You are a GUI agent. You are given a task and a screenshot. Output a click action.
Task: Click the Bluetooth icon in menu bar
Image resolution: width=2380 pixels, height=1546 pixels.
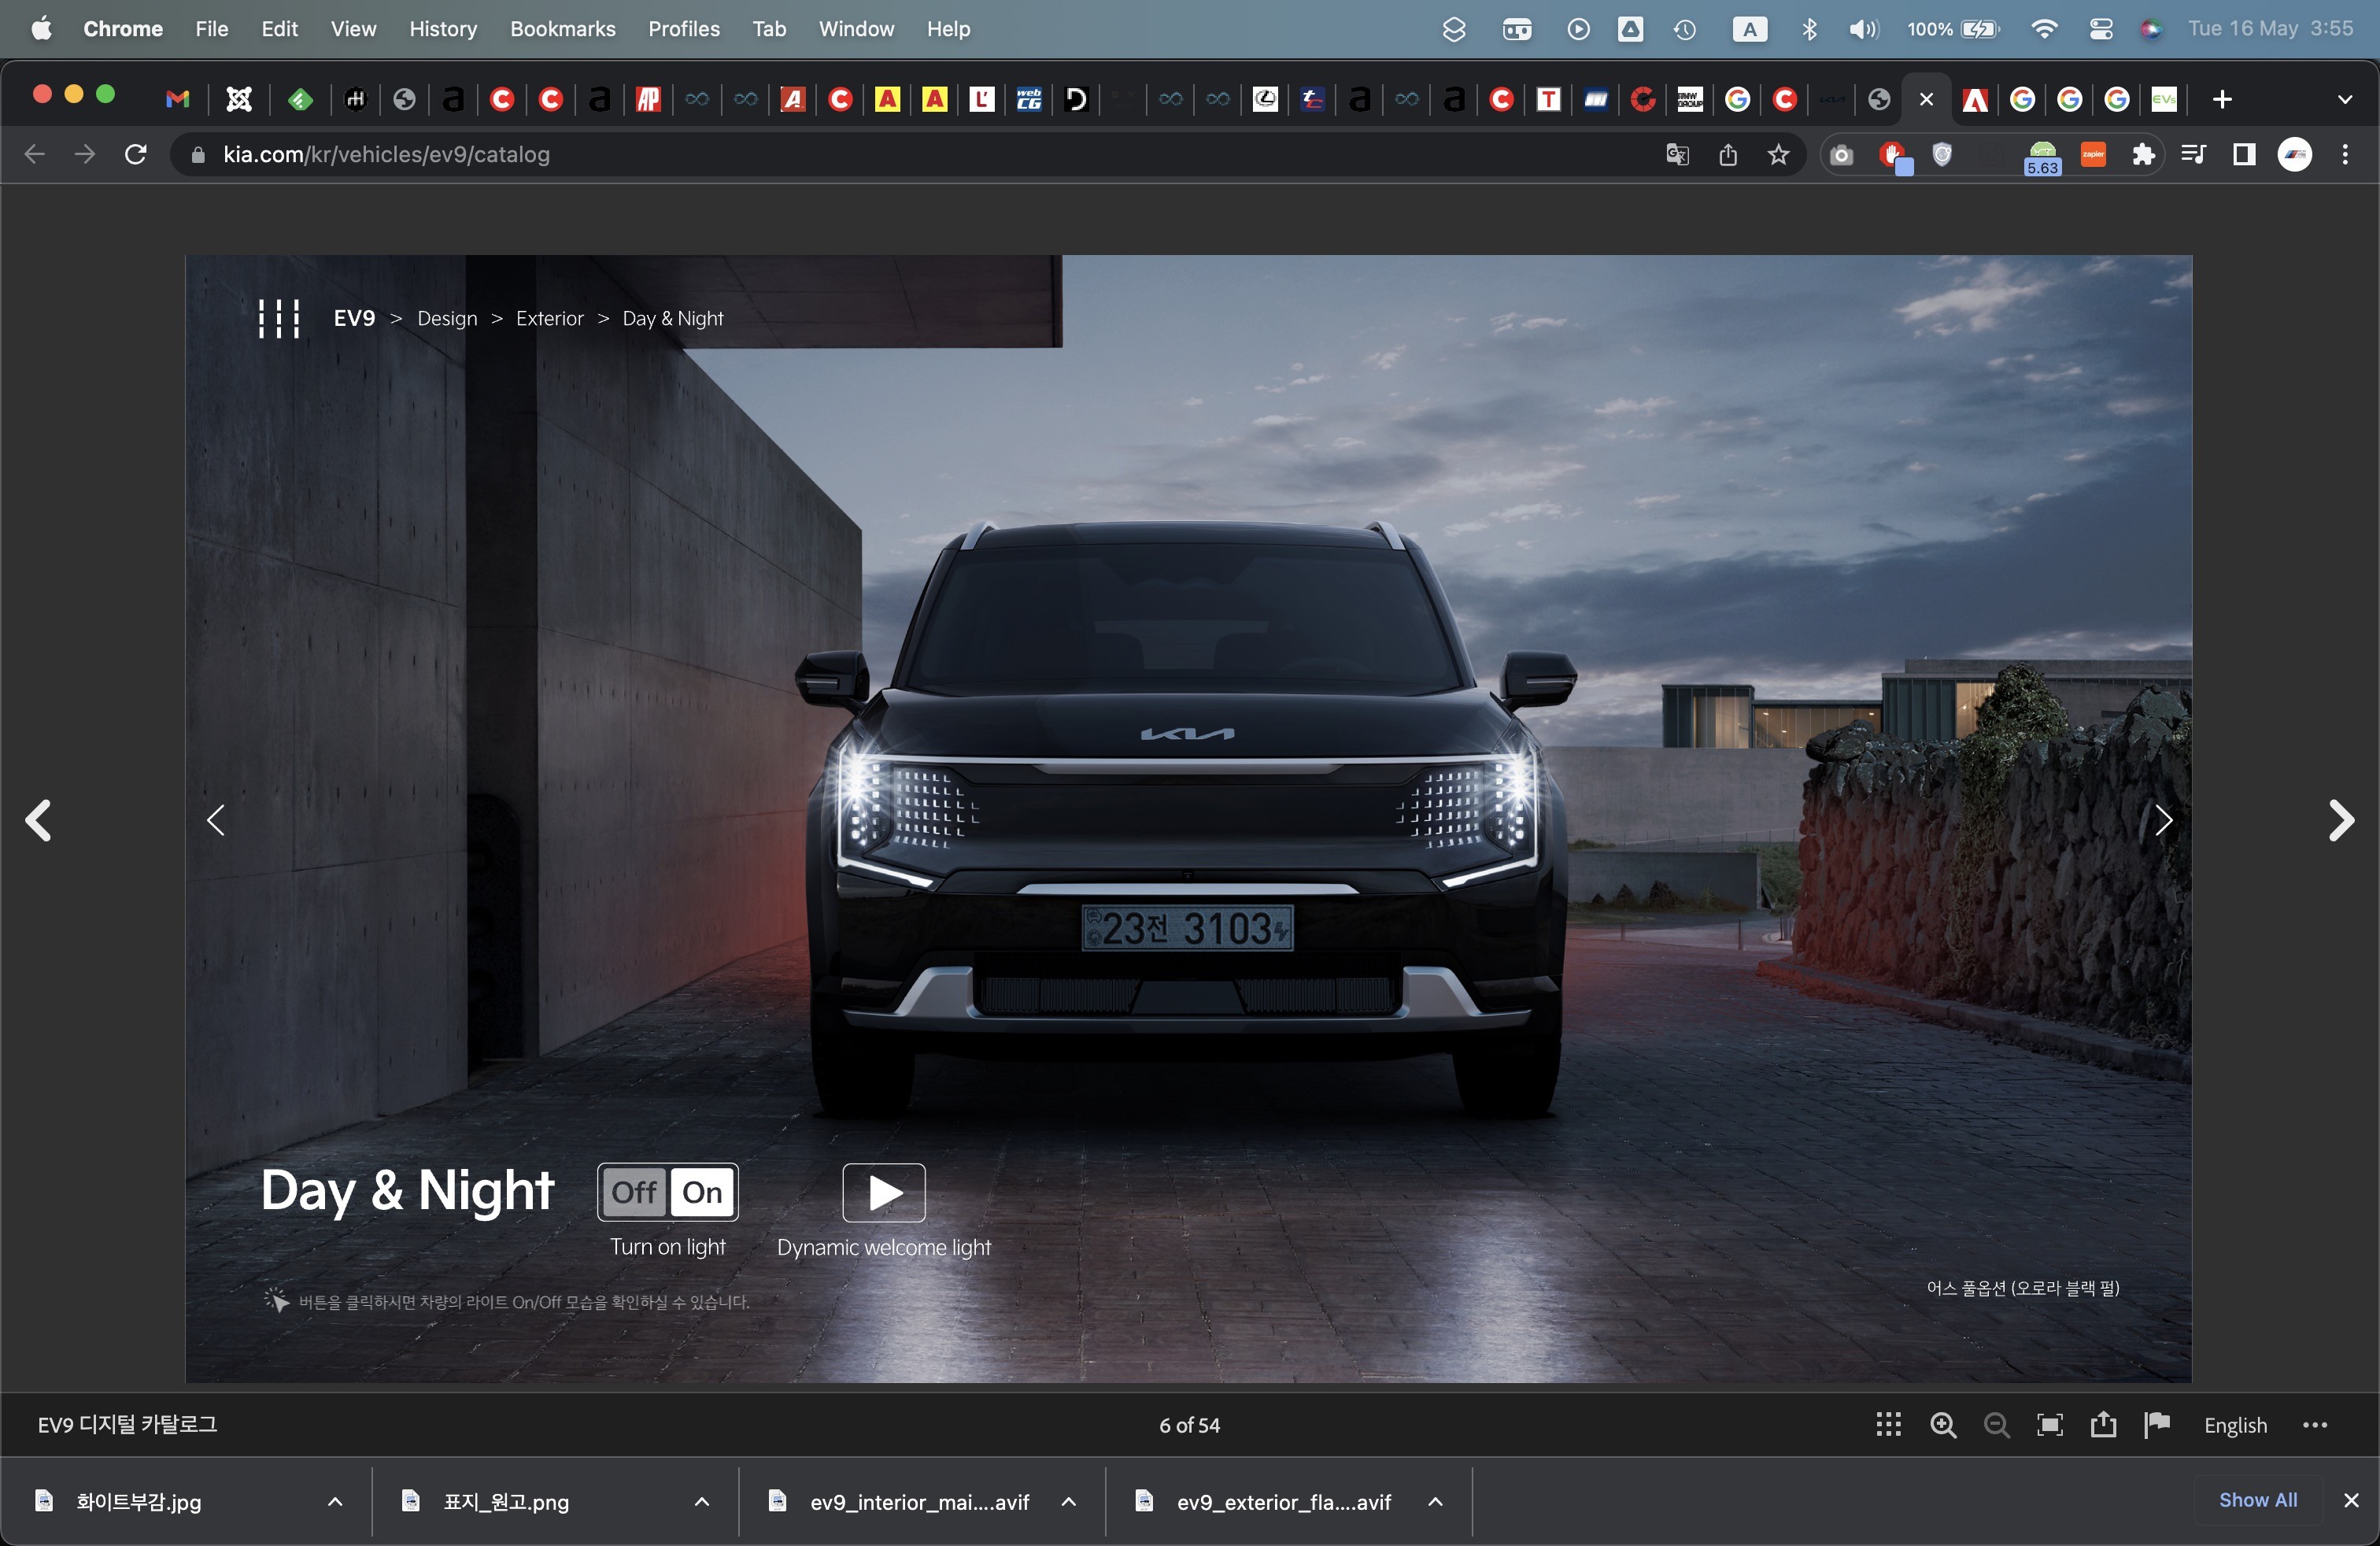(1809, 29)
